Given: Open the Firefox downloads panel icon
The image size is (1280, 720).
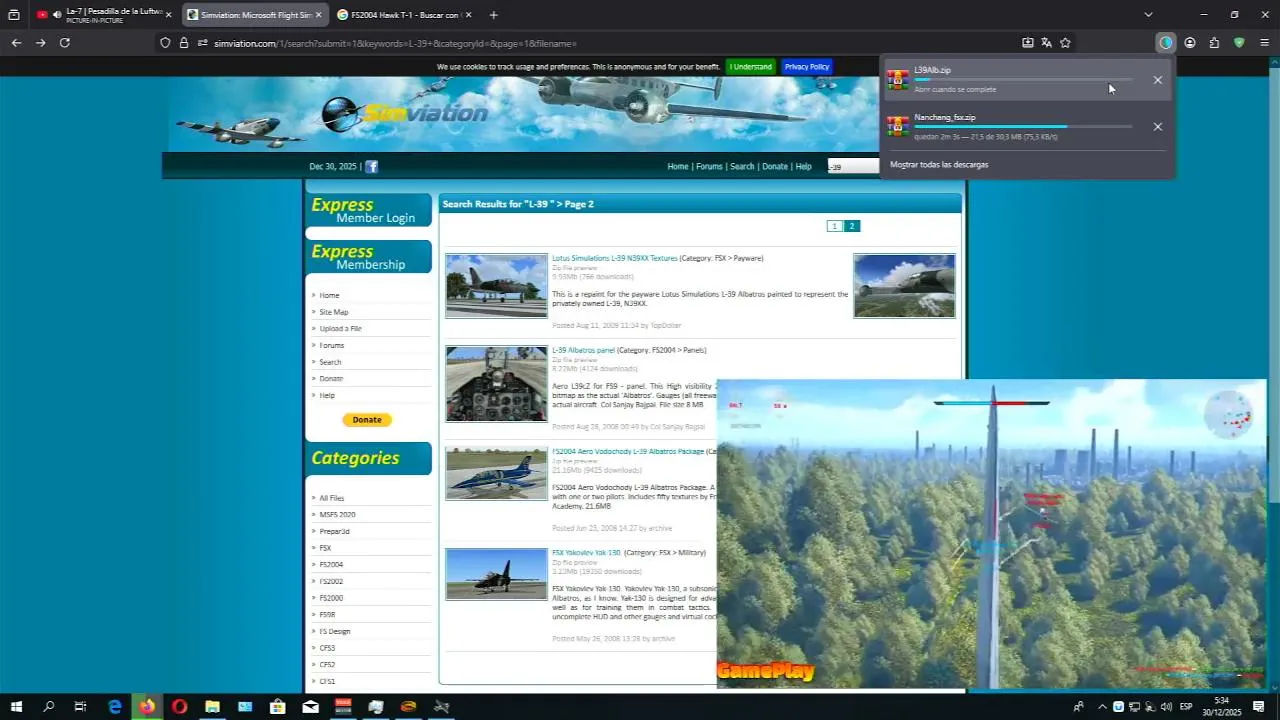Looking at the screenshot, I should click(x=1165, y=43).
